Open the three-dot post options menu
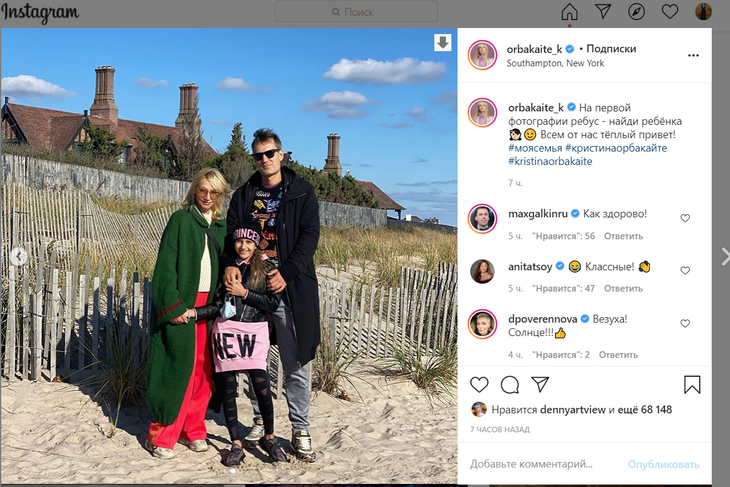Image resolution: width=730 pixels, height=487 pixels. (x=693, y=55)
